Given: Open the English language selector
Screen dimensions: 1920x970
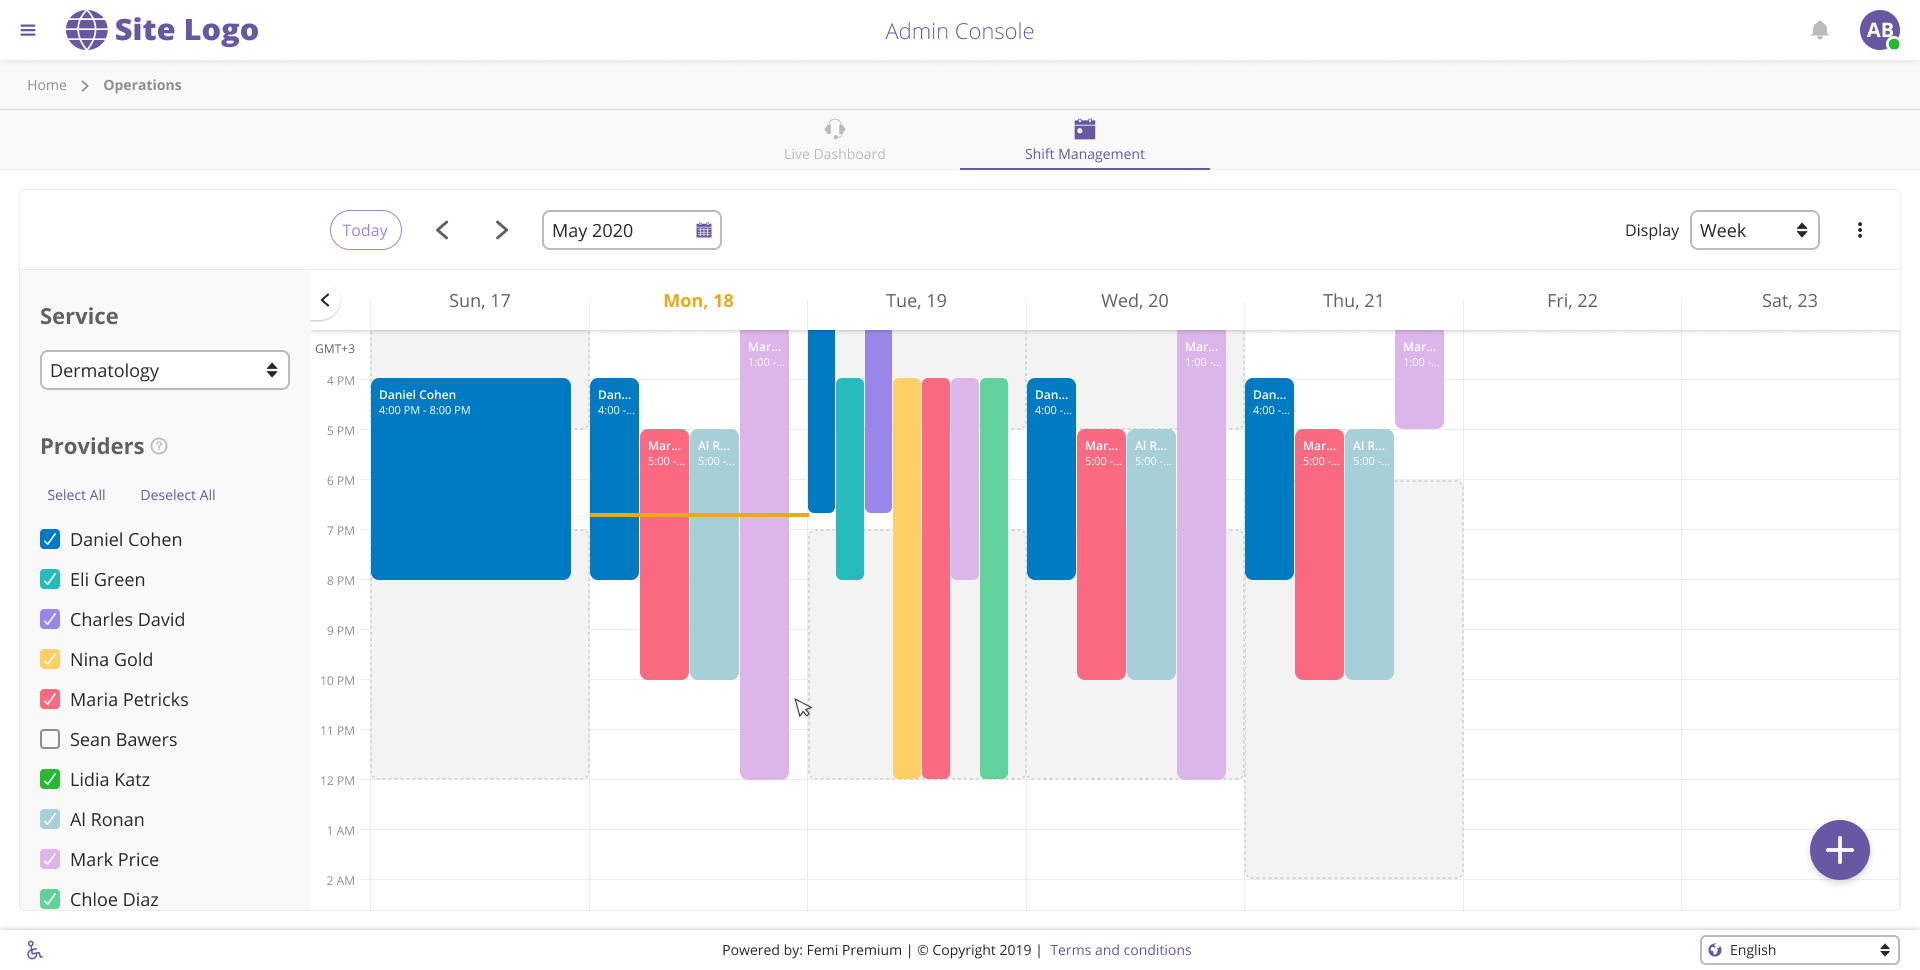Looking at the screenshot, I should coord(1799,950).
